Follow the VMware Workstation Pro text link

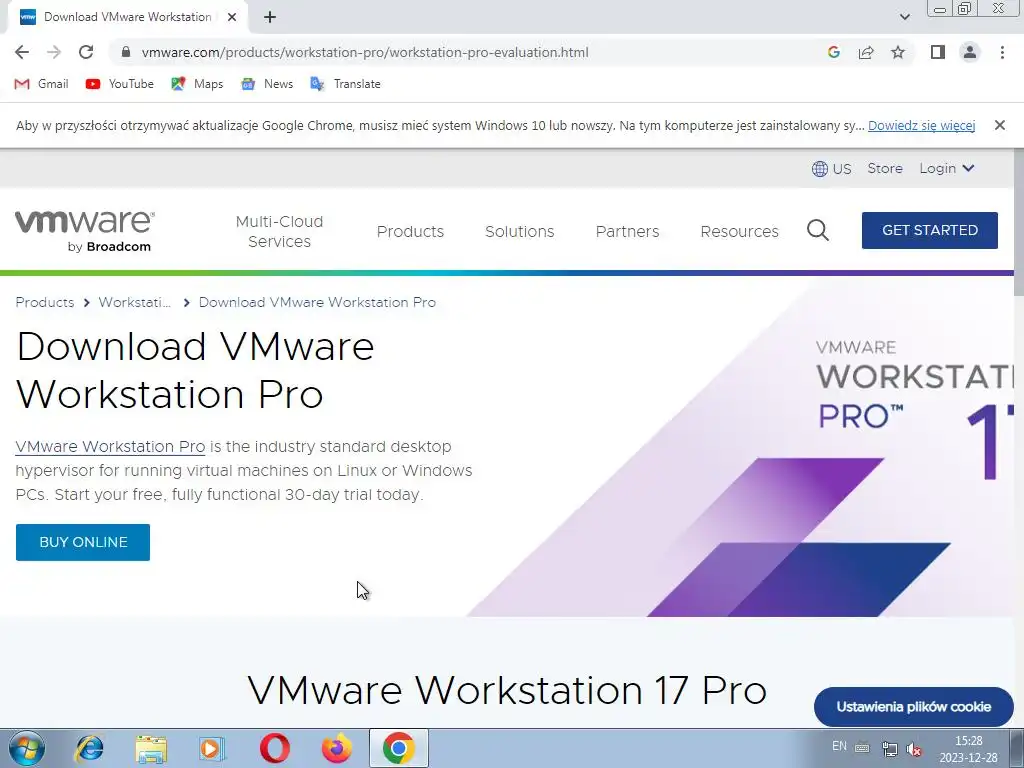(x=110, y=447)
